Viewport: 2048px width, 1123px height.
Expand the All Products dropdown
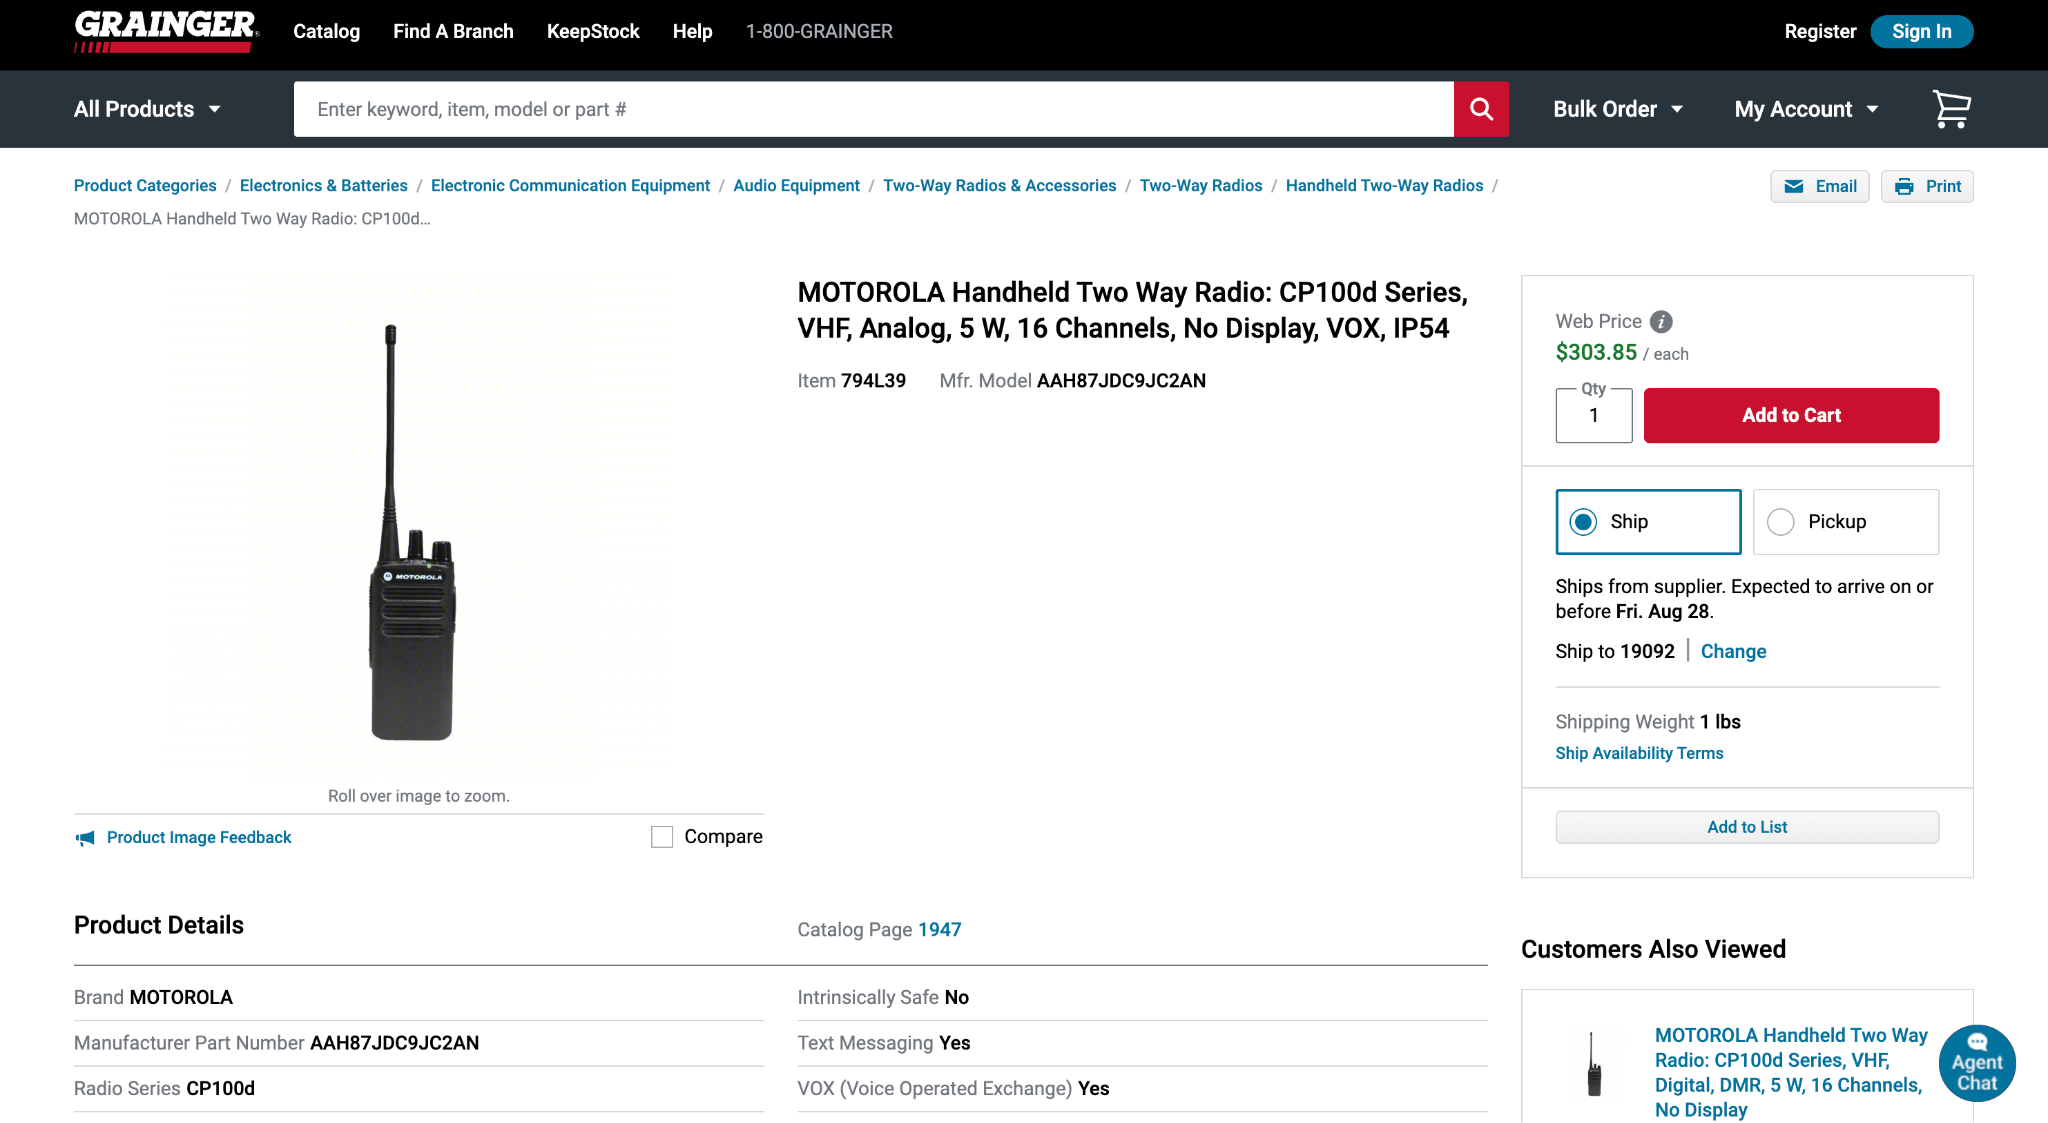(147, 109)
